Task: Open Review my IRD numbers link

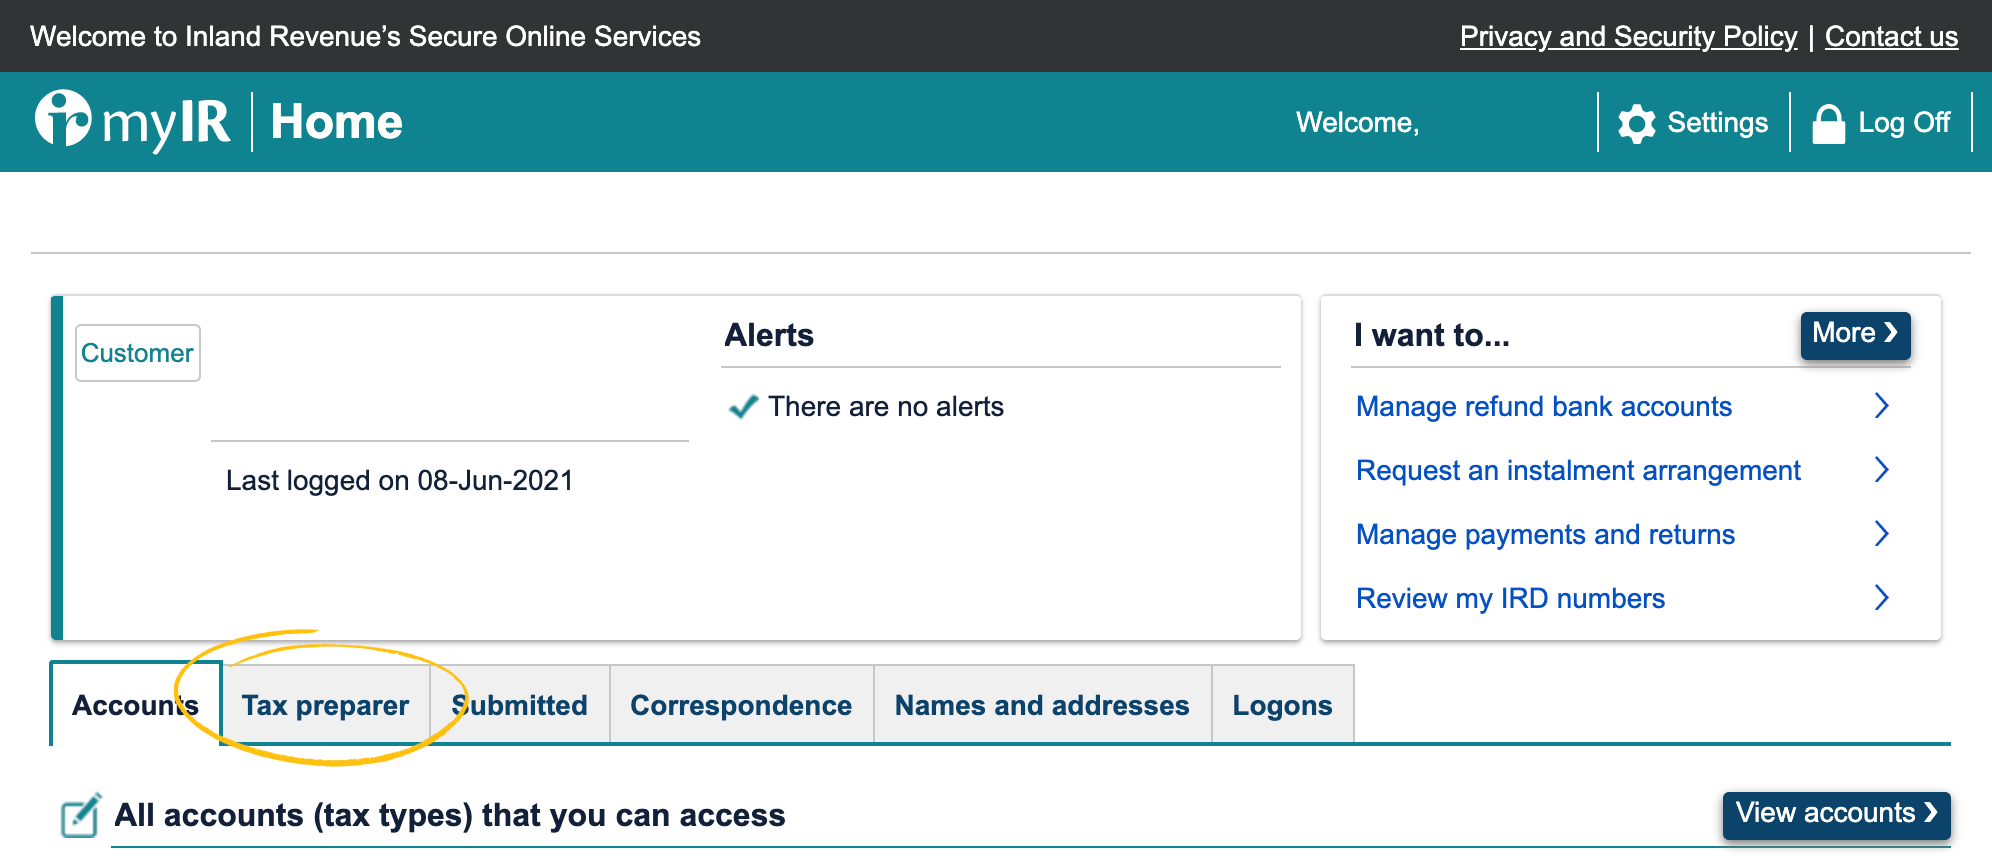Action: (x=1510, y=598)
